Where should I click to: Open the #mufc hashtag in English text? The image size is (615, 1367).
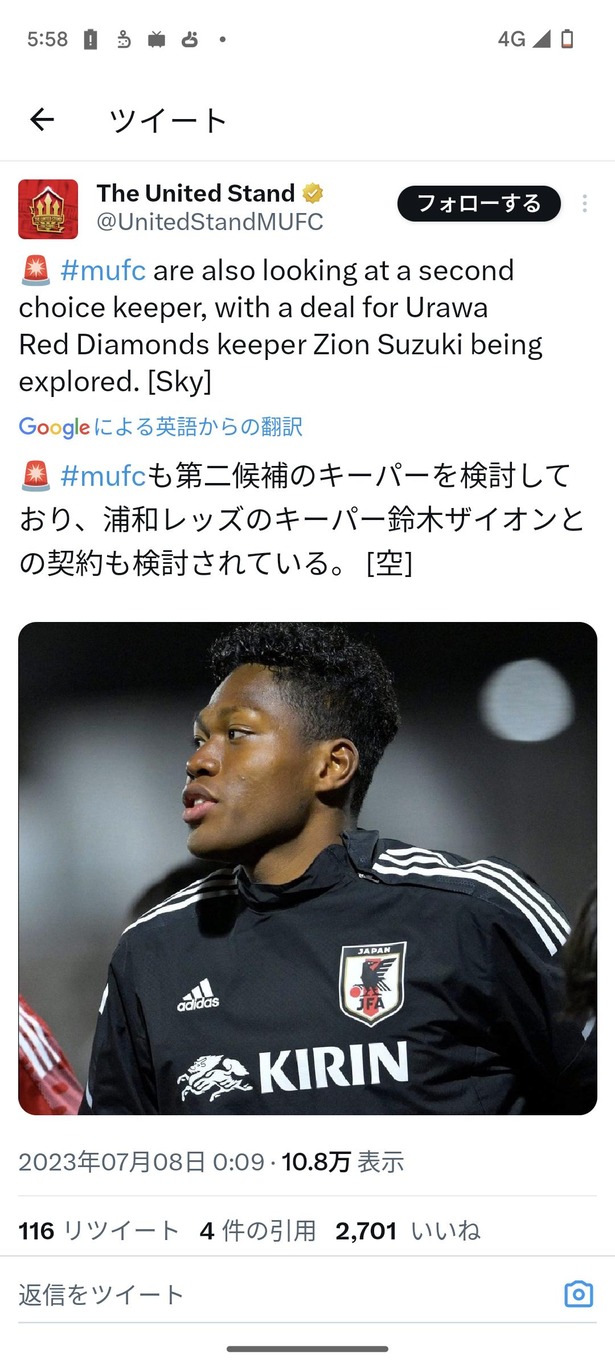coord(103,271)
